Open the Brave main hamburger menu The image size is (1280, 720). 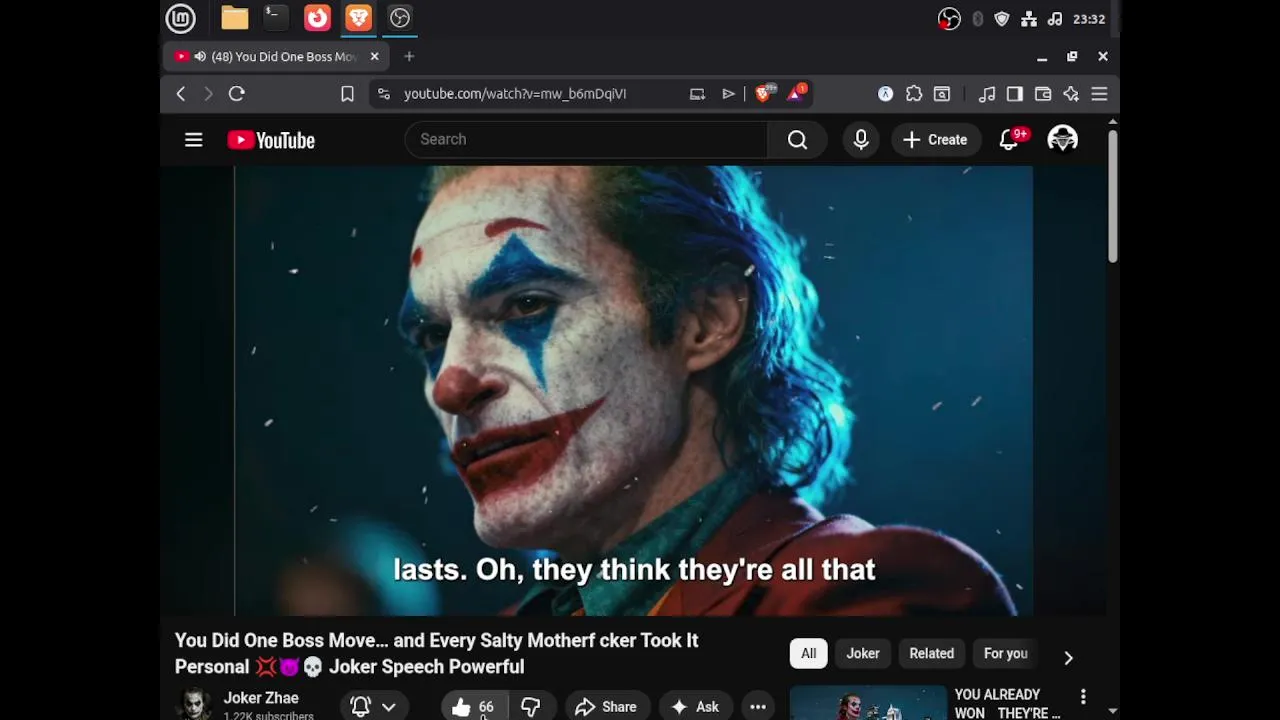[1099, 94]
